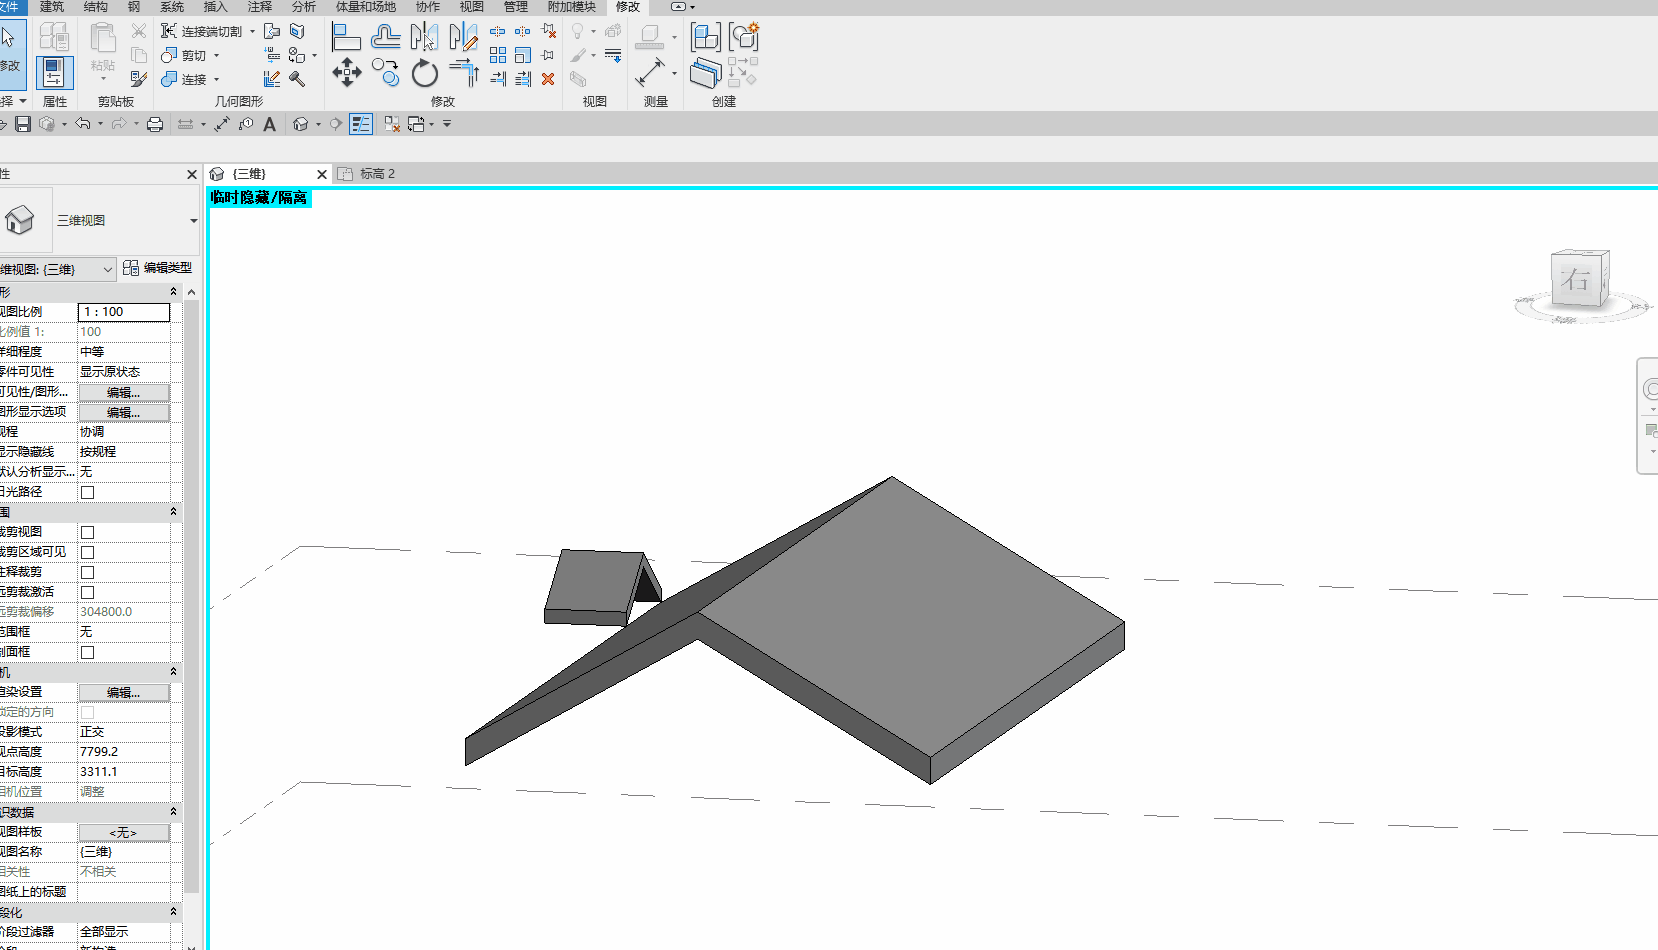Viewport: 1658px width, 950px height.
Task: Click 编辑 button for rendering settings
Action: click(124, 692)
